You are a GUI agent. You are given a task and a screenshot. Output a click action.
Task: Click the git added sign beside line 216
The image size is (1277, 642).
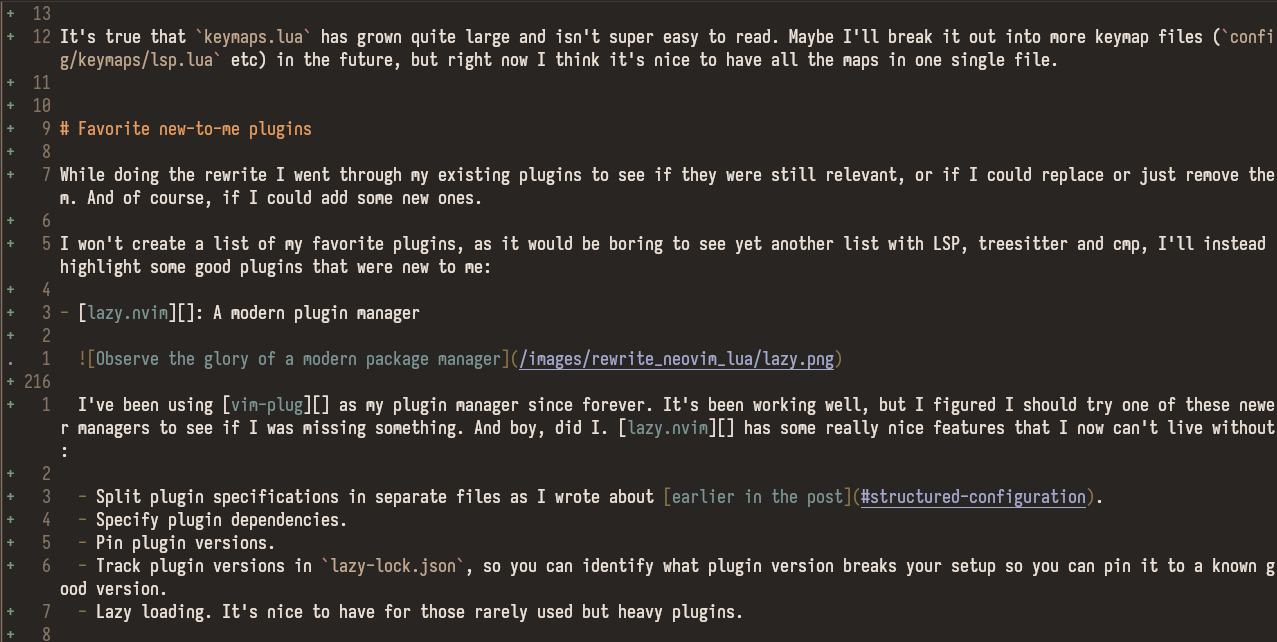[x=10, y=382]
